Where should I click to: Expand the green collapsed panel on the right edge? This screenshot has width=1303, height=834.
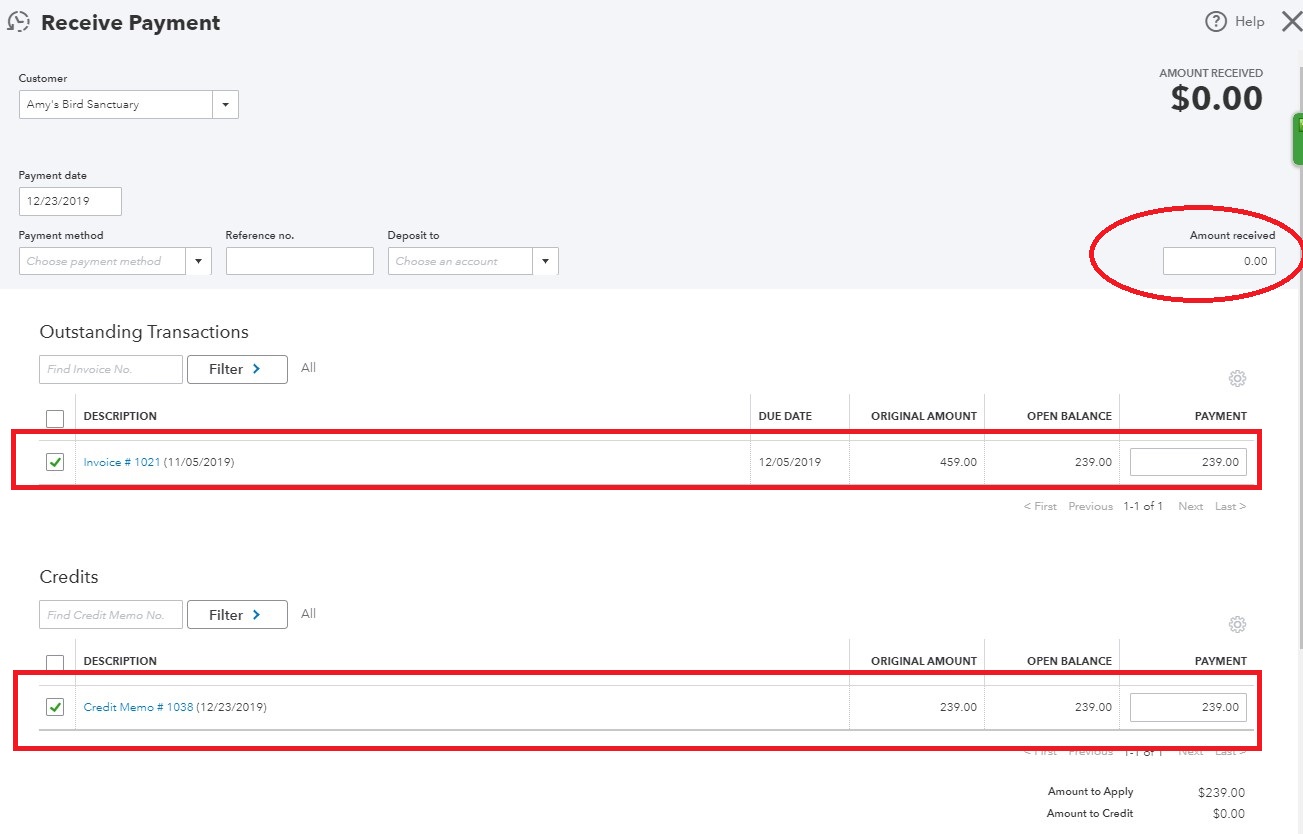pyautogui.click(x=1297, y=138)
